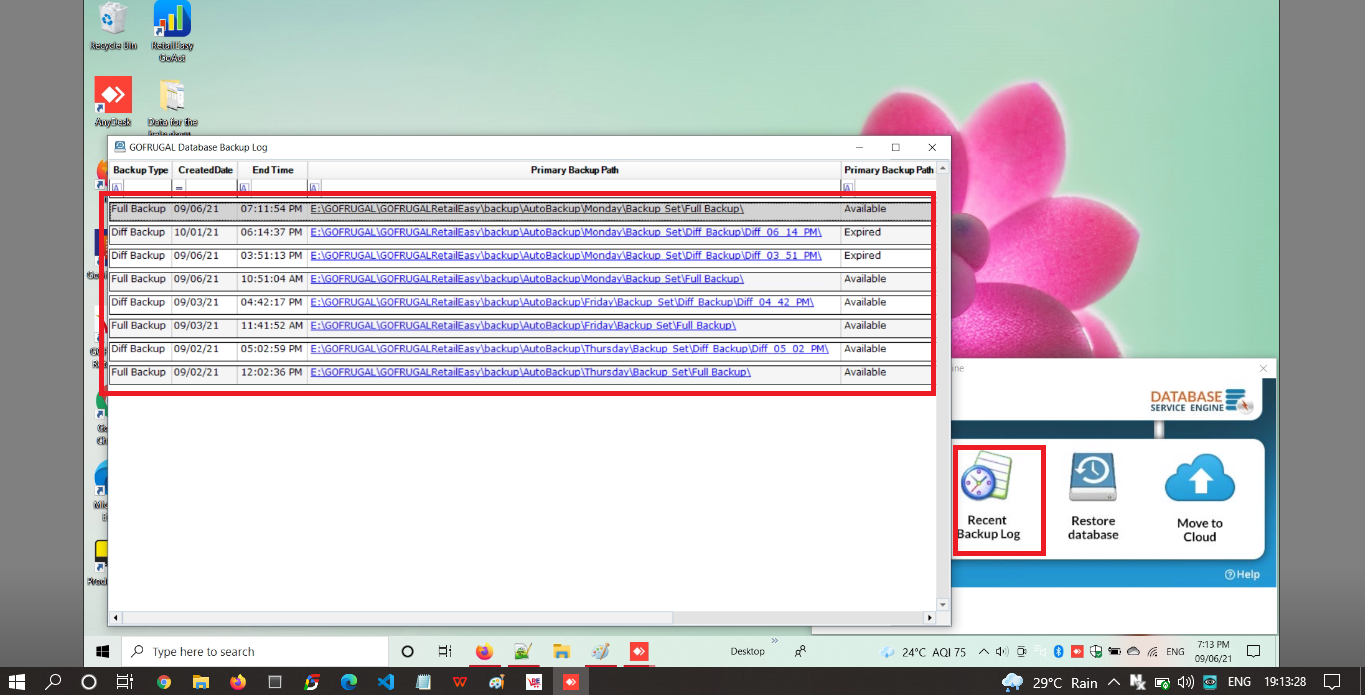Open the 29°C Rain weather widget
Image resolution: width=1370 pixels, height=695 pixels.
pos(1050,682)
